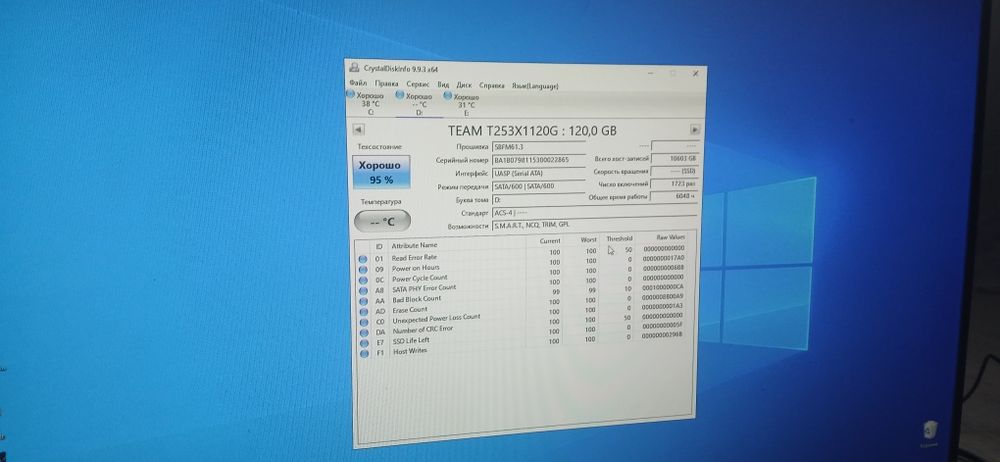Click status circle for Power Cycle Count
The width and height of the screenshot is (1000, 462).
[363, 280]
